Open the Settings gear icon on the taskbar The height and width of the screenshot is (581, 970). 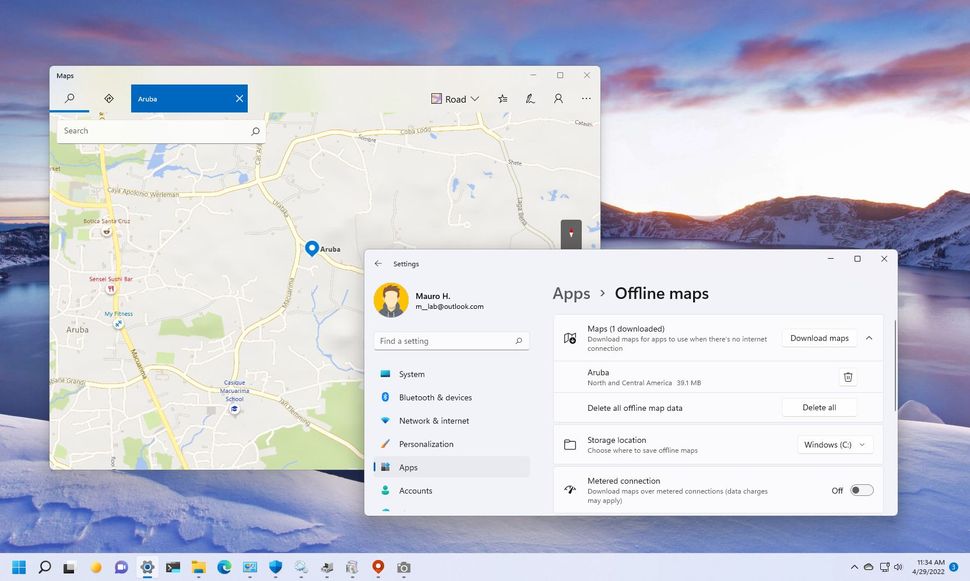click(147, 567)
